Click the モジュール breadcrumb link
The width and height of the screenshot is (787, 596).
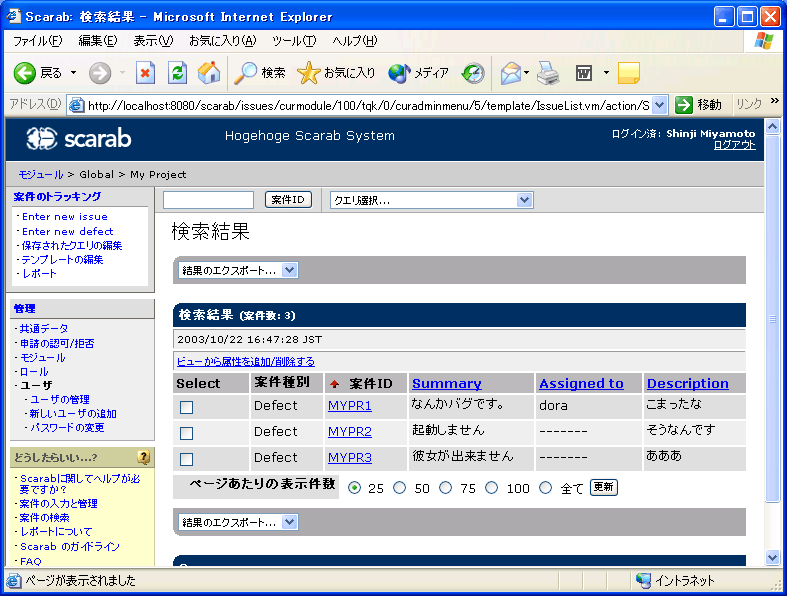[x=41, y=174]
